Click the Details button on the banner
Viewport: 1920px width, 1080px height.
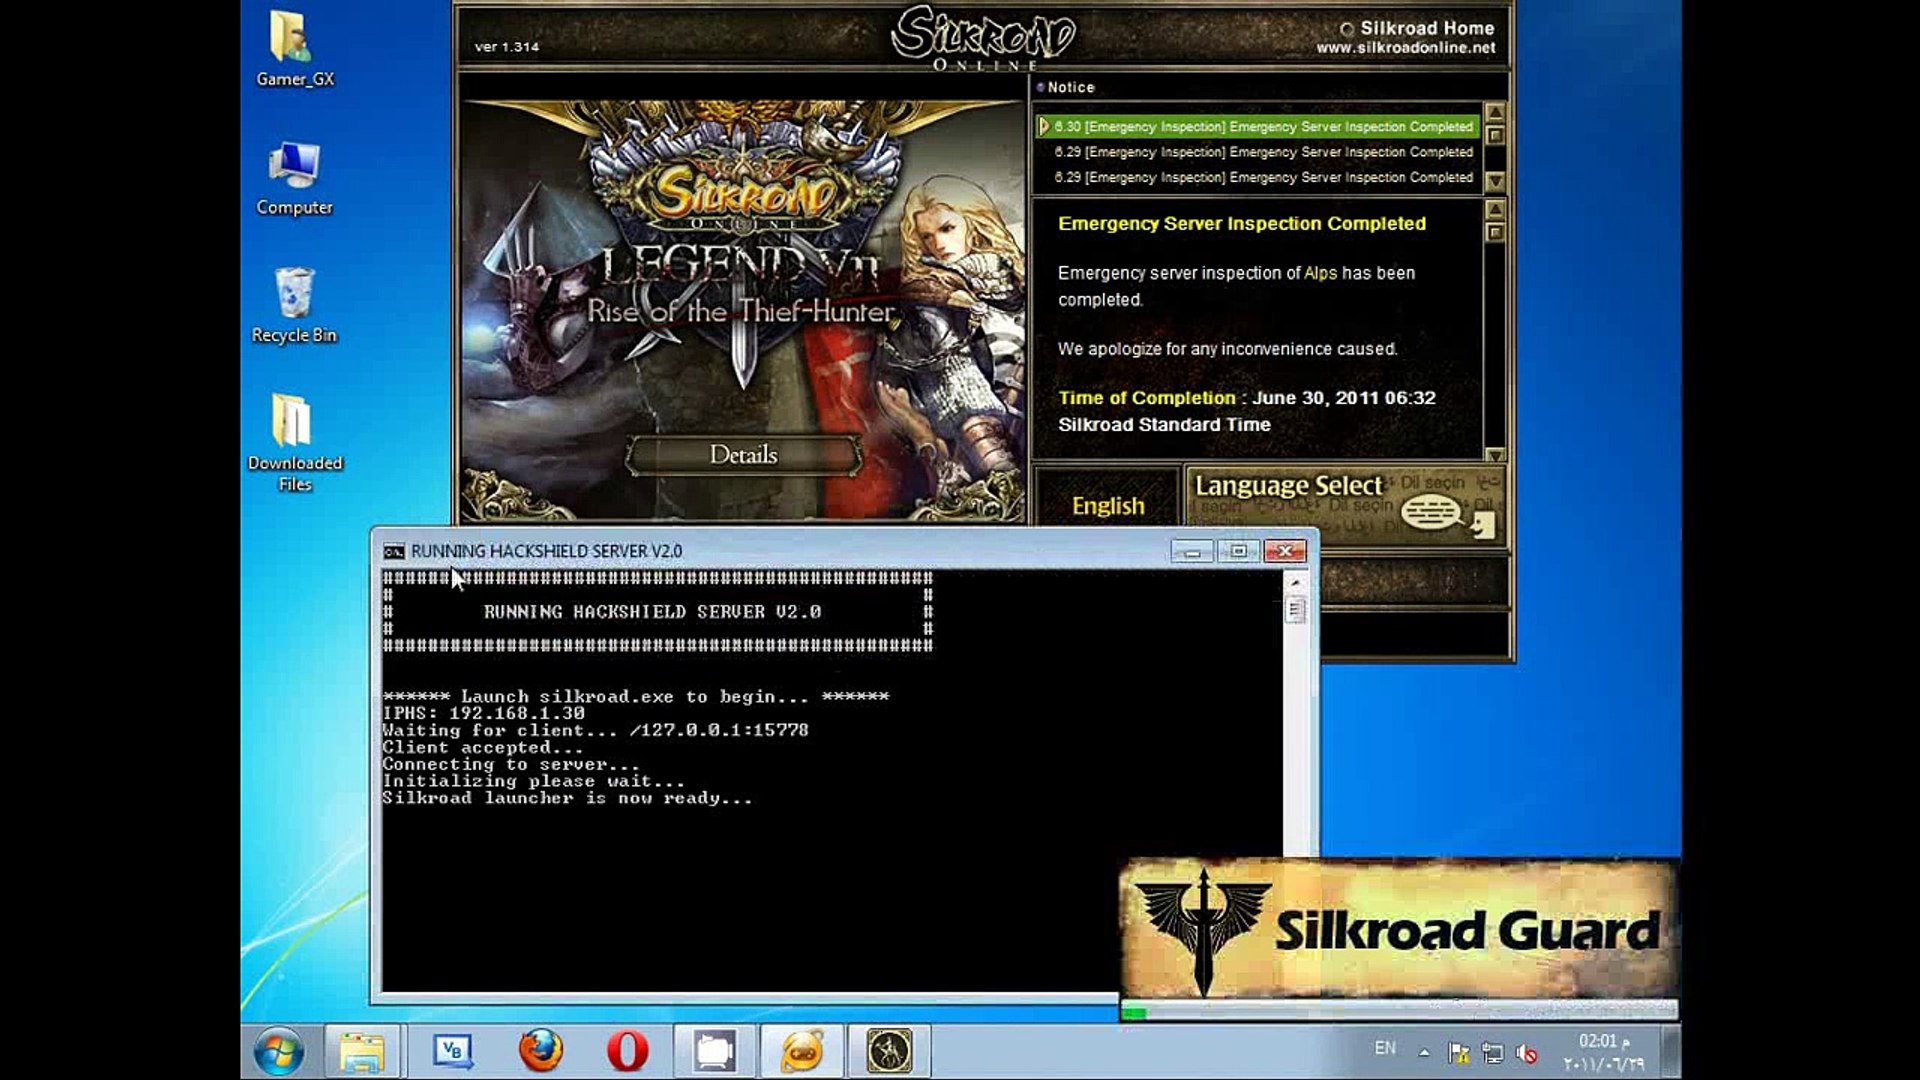[743, 455]
